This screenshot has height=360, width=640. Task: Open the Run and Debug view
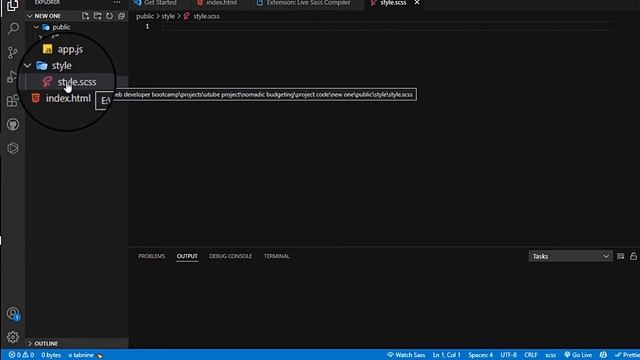[12, 76]
